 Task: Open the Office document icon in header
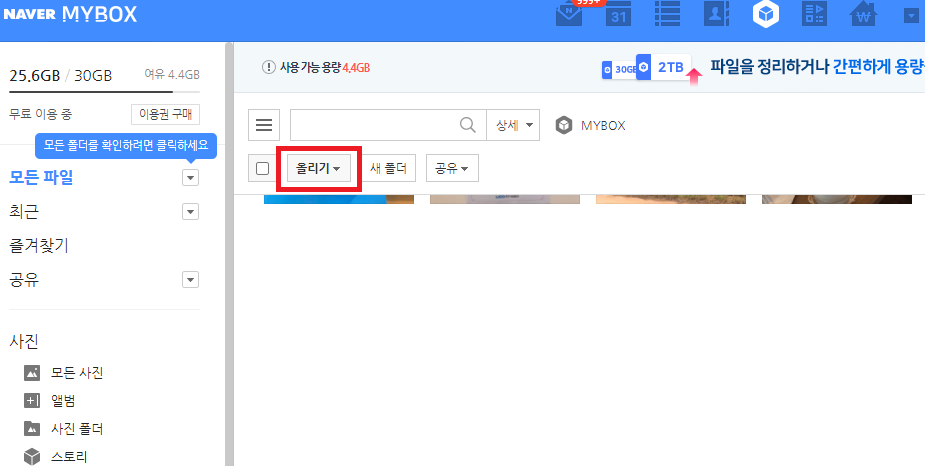click(815, 14)
